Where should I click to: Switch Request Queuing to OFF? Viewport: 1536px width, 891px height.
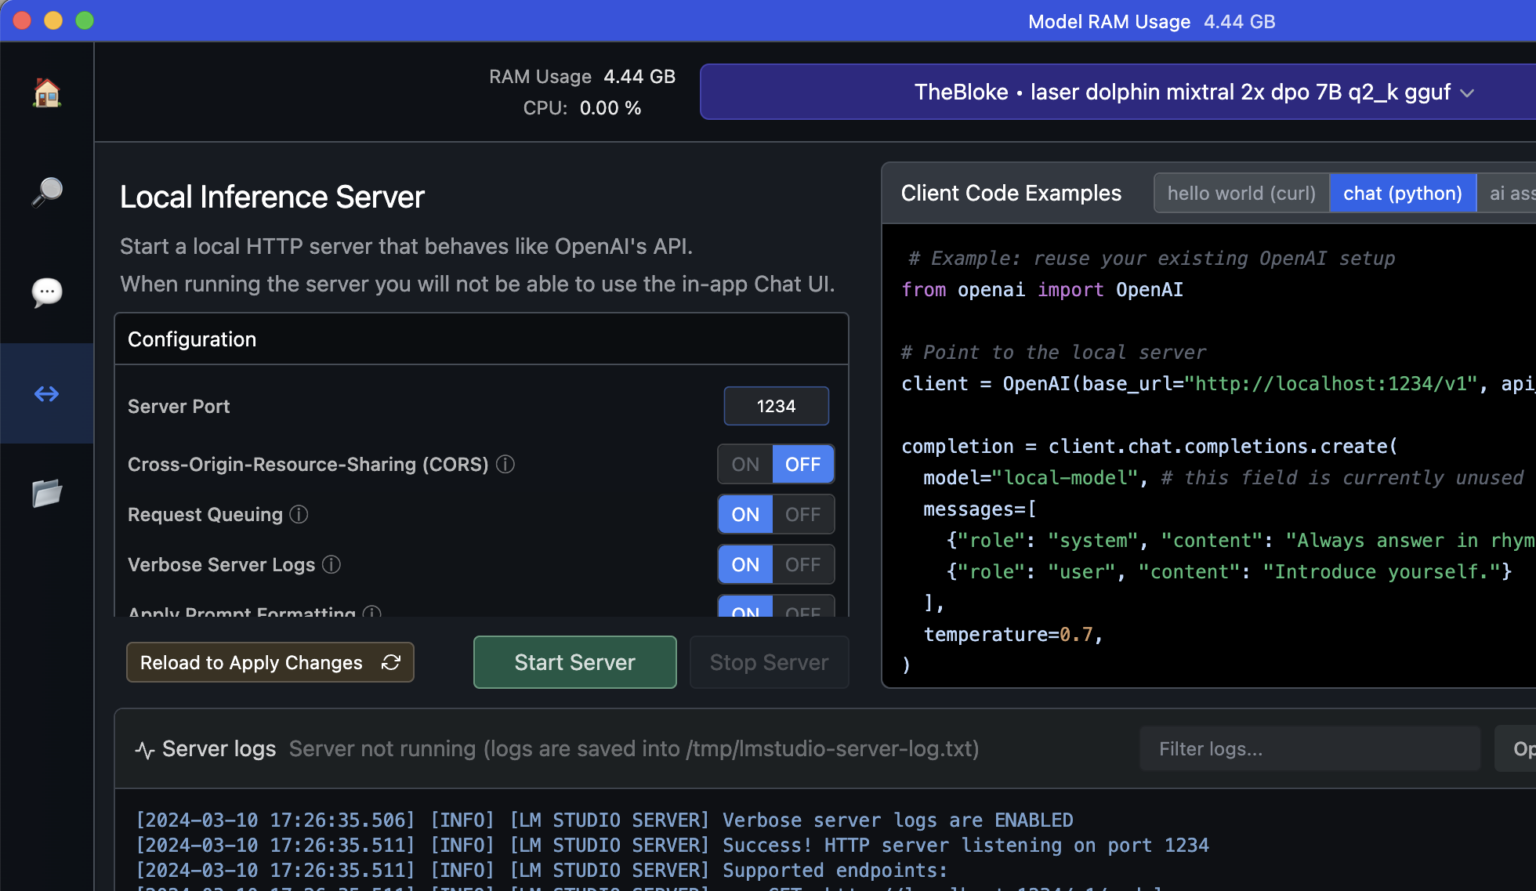tap(803, 515)
